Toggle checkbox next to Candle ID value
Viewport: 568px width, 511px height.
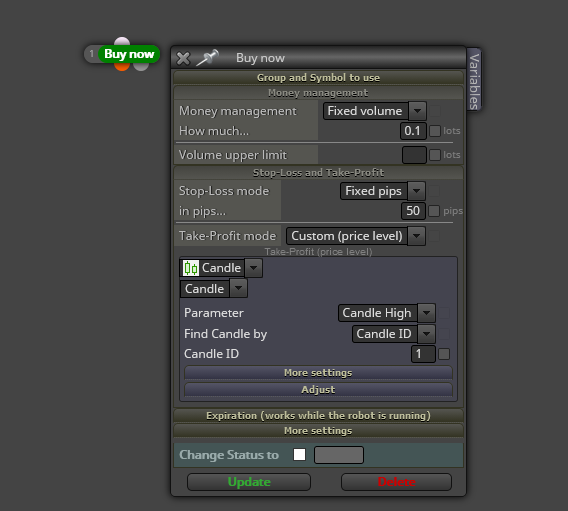coord(444,354)
